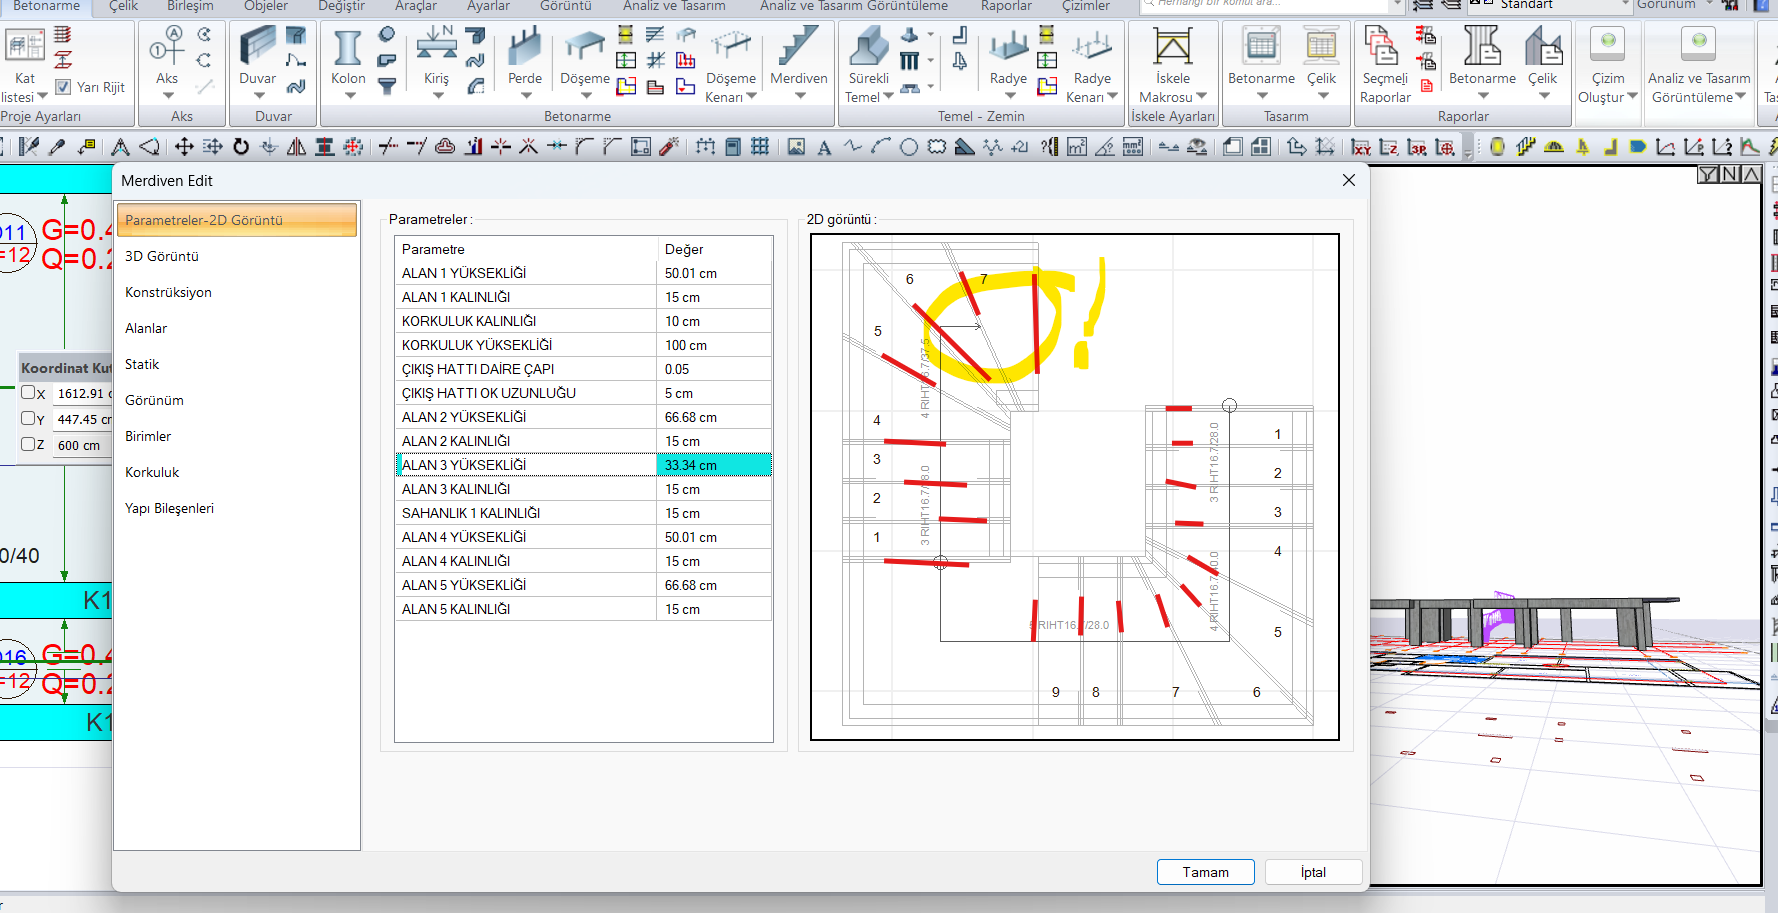Screen dimensions: 1778x913
Task: Click the Duvar wall ribbon icon
Action: [x=257, y=46]
